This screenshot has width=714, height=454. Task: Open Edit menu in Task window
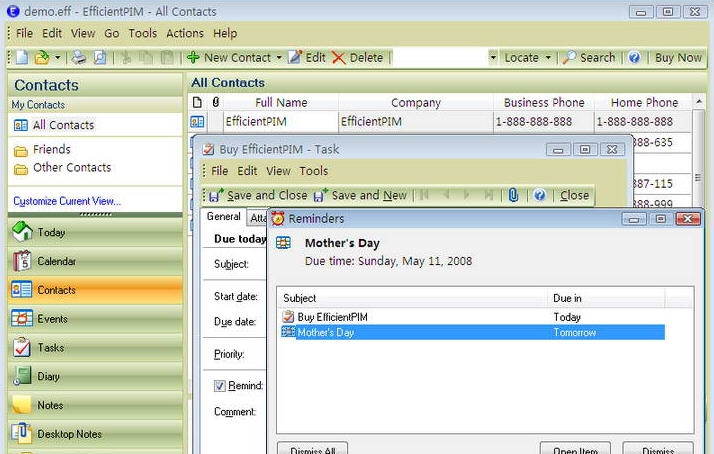(x=247, y=171)
